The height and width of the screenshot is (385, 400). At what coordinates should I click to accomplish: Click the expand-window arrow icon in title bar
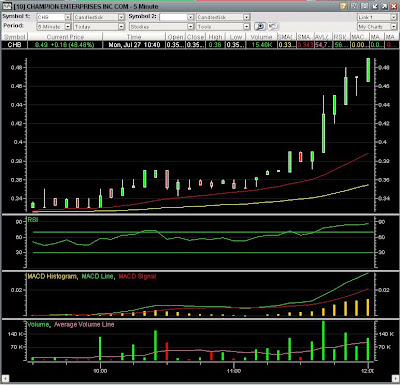[x=384, y=6]
